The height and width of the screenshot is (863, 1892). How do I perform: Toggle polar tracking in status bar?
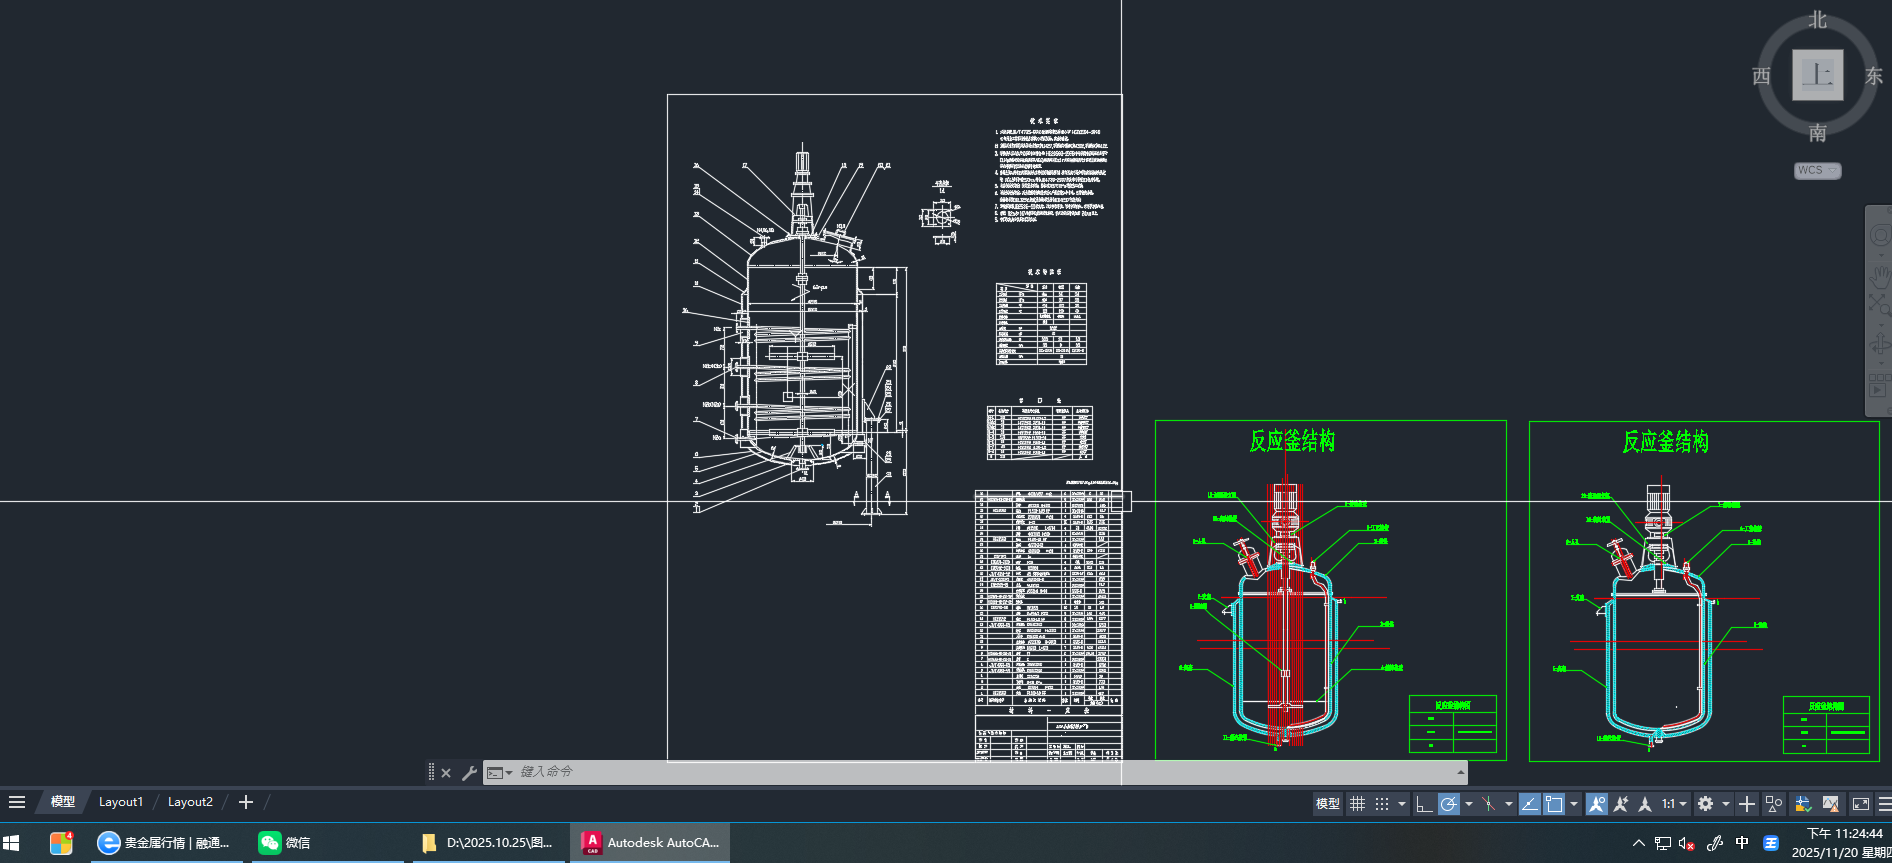[1448, 804]
